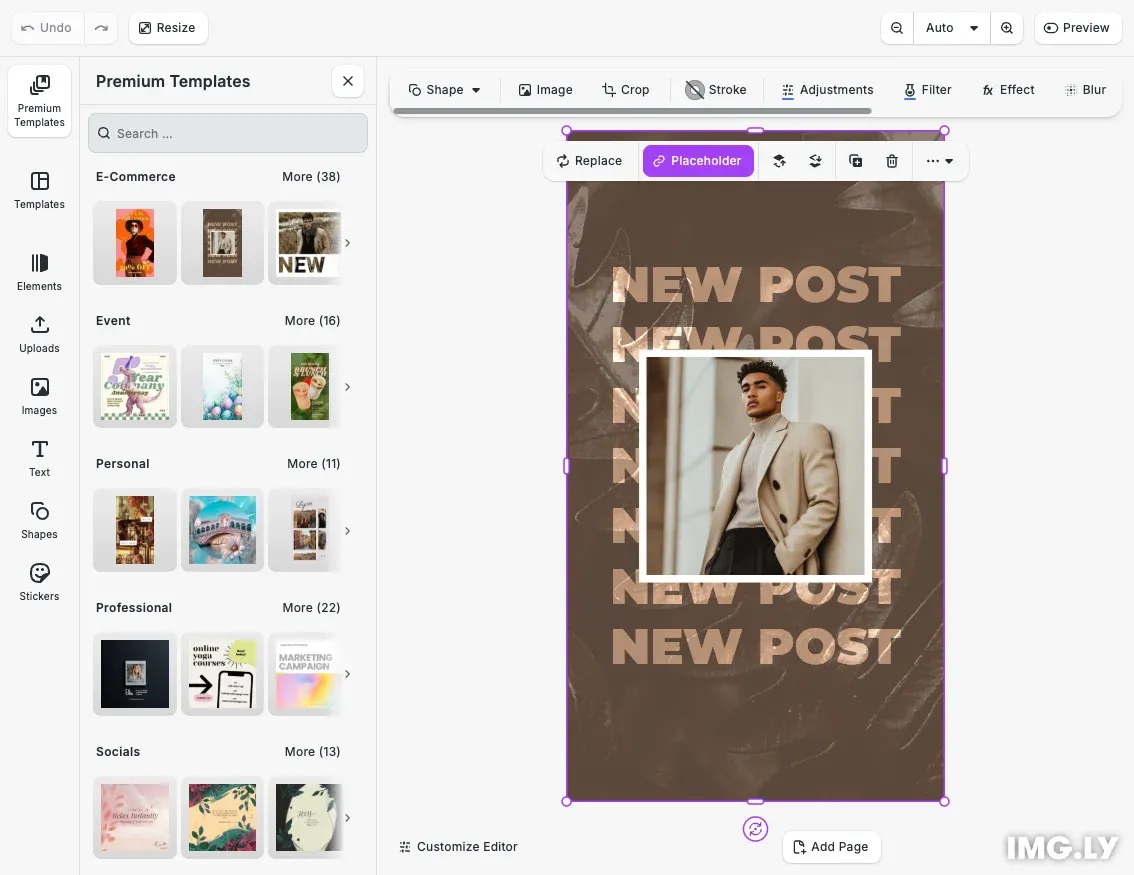The height and width of the screenshot is (875, 1134).
Task: Show more E-Commerce templates
Action: pyautogui.click(x=311, y=177)
